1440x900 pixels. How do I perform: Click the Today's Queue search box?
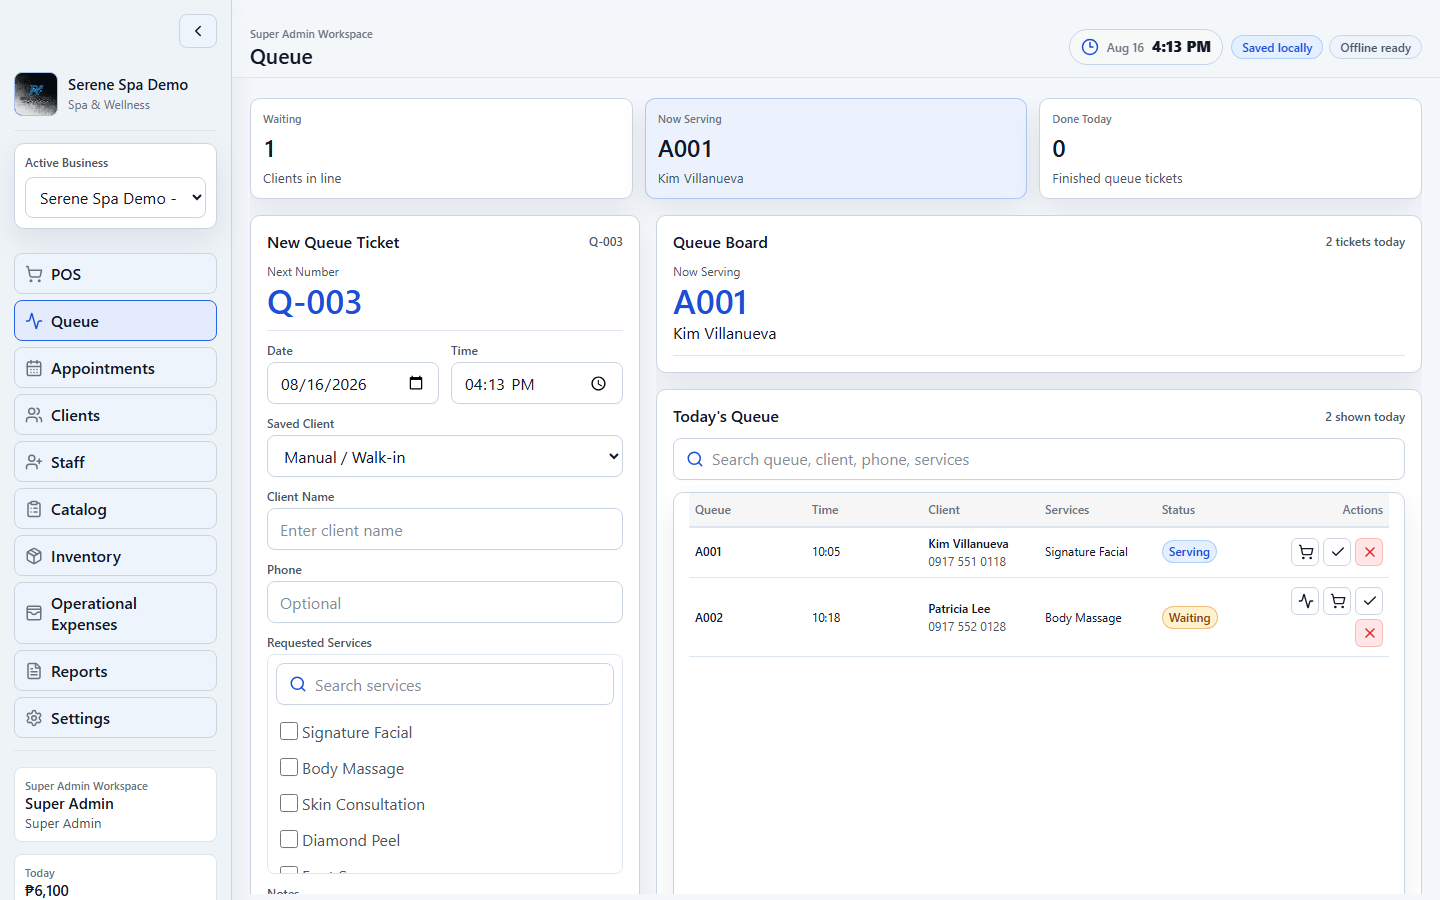(1039, 459)
